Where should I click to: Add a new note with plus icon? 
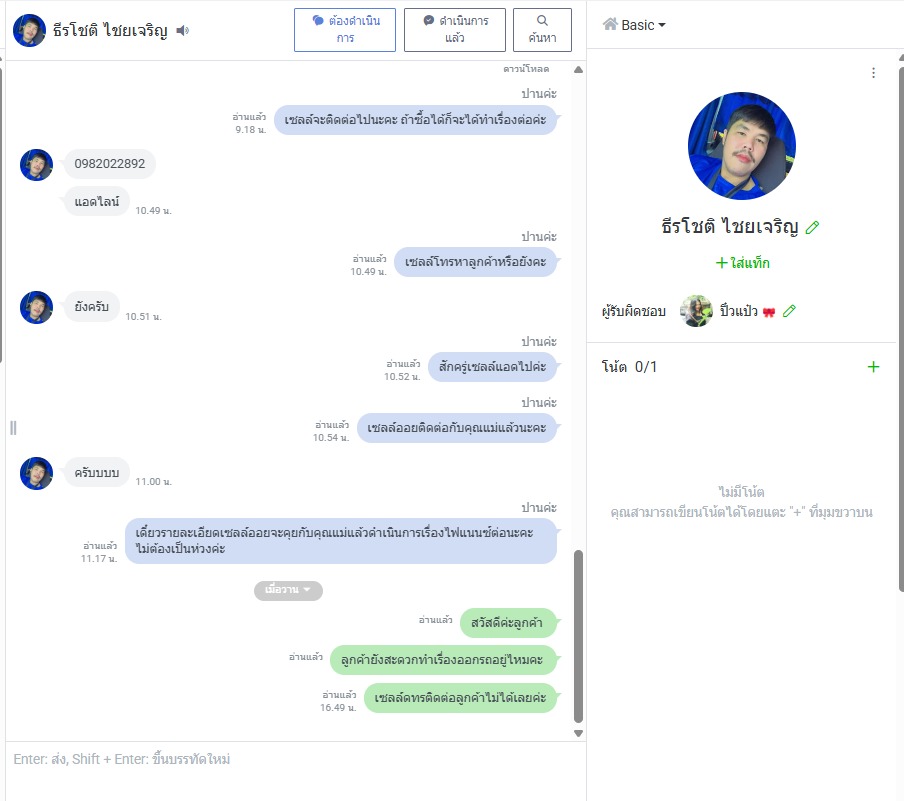(x=873, y=367)
